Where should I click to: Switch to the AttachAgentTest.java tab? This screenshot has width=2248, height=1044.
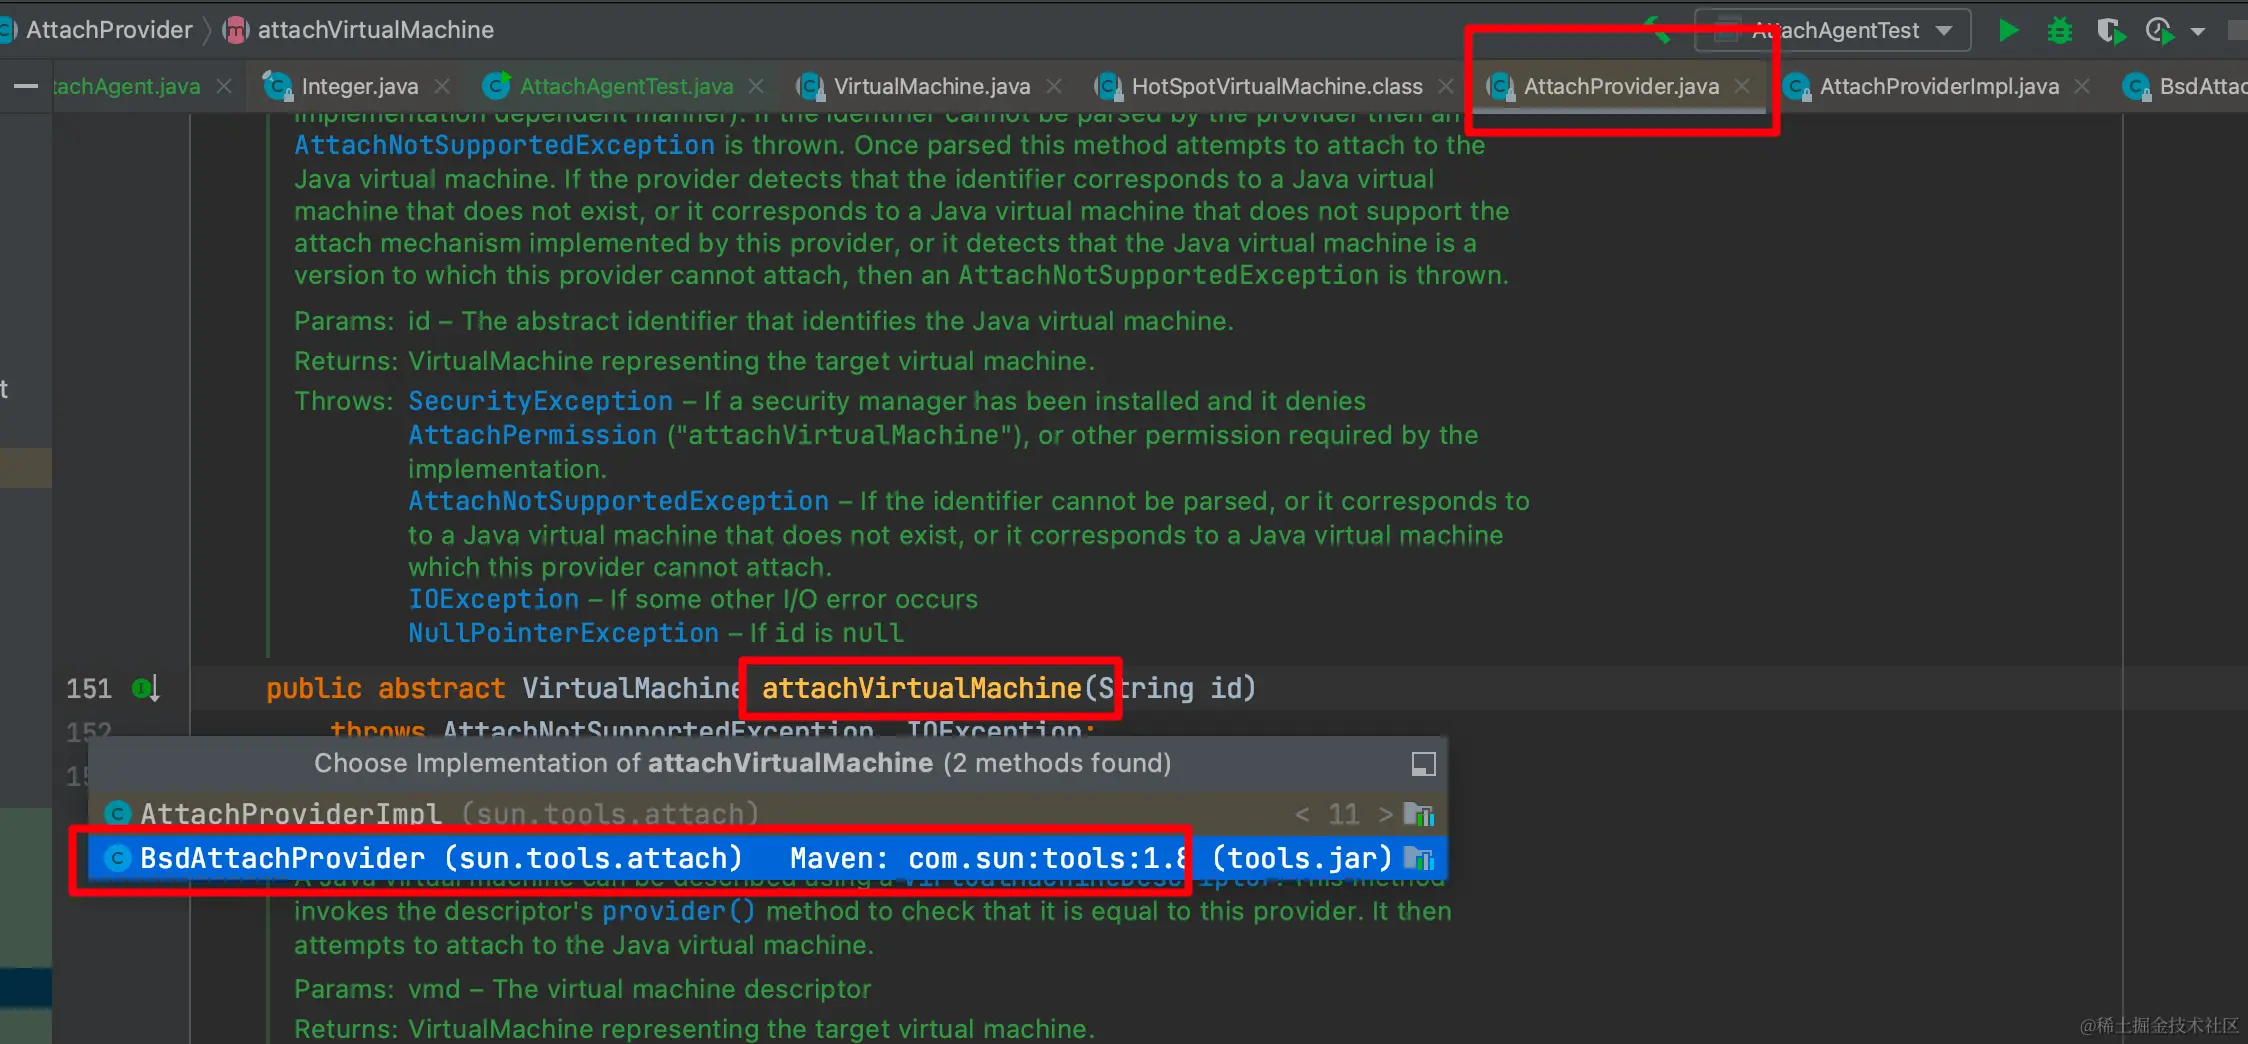pos(626,87)
